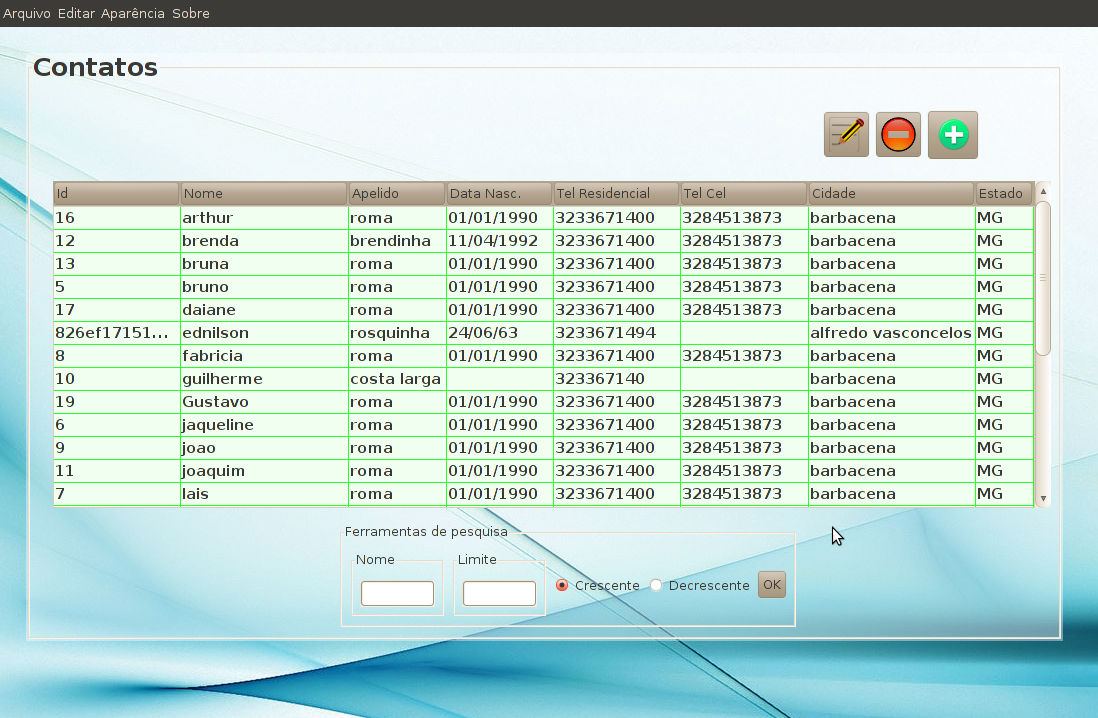Viewport: 1098px width, 718px height.
Task: Click id cell 11
Action: point(116,471)
